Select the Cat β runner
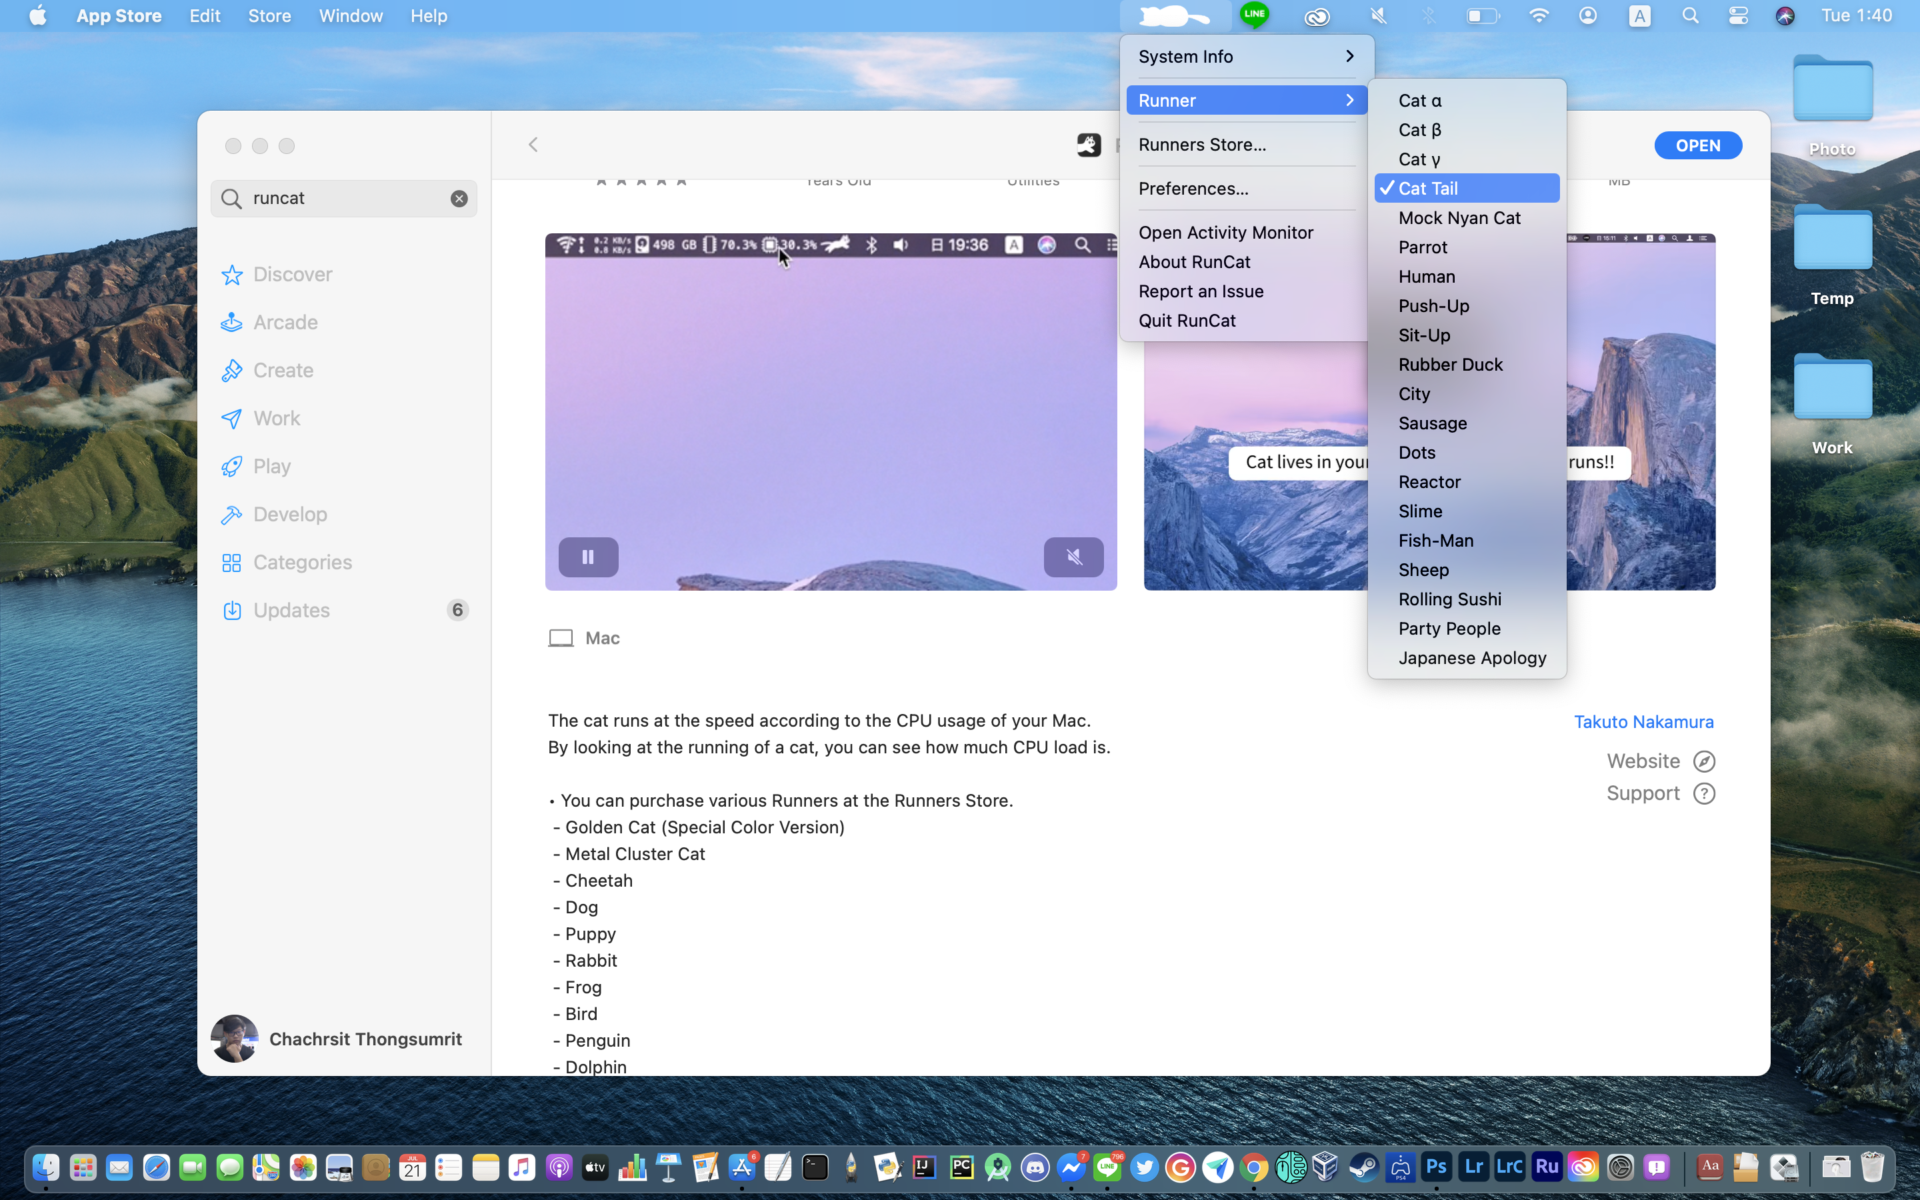 click(1467, 130)
